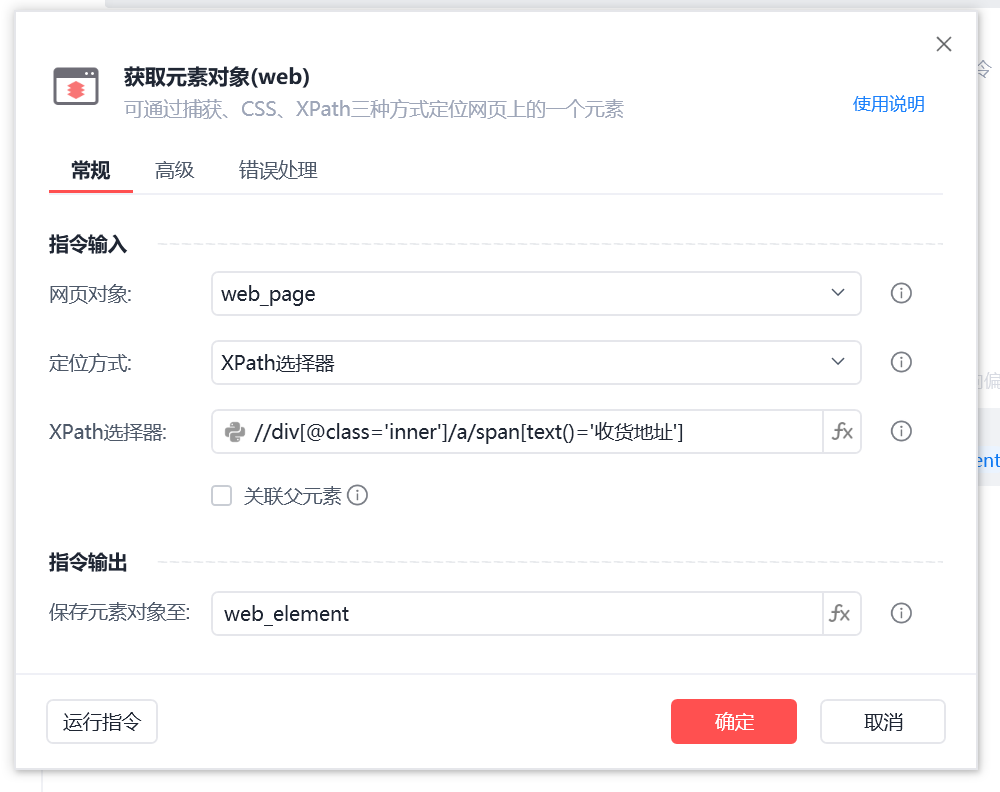Click the 获取元素对象 window icon in header
The height and width of the screenshot is (792, 1000).
[x=76, y=88]
